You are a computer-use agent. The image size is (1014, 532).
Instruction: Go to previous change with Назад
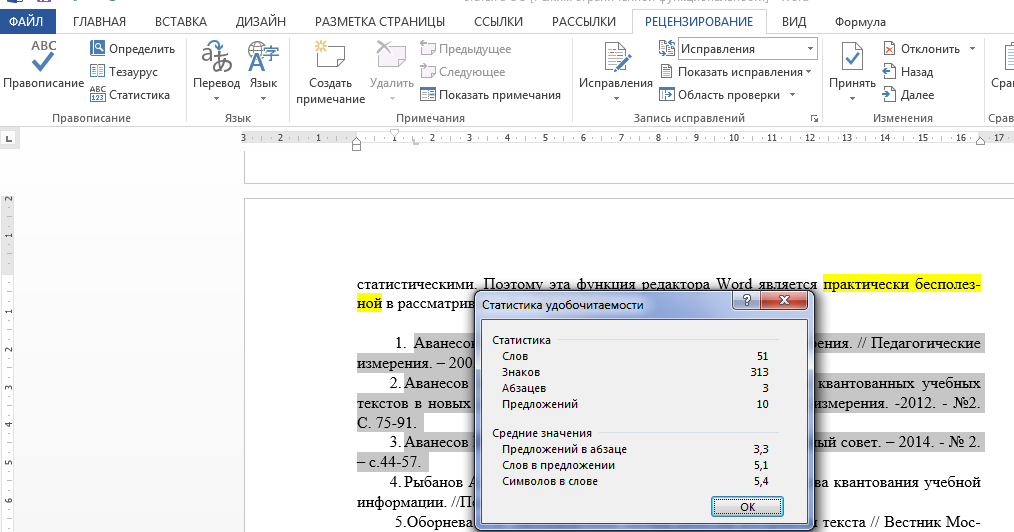click(908, 72)
